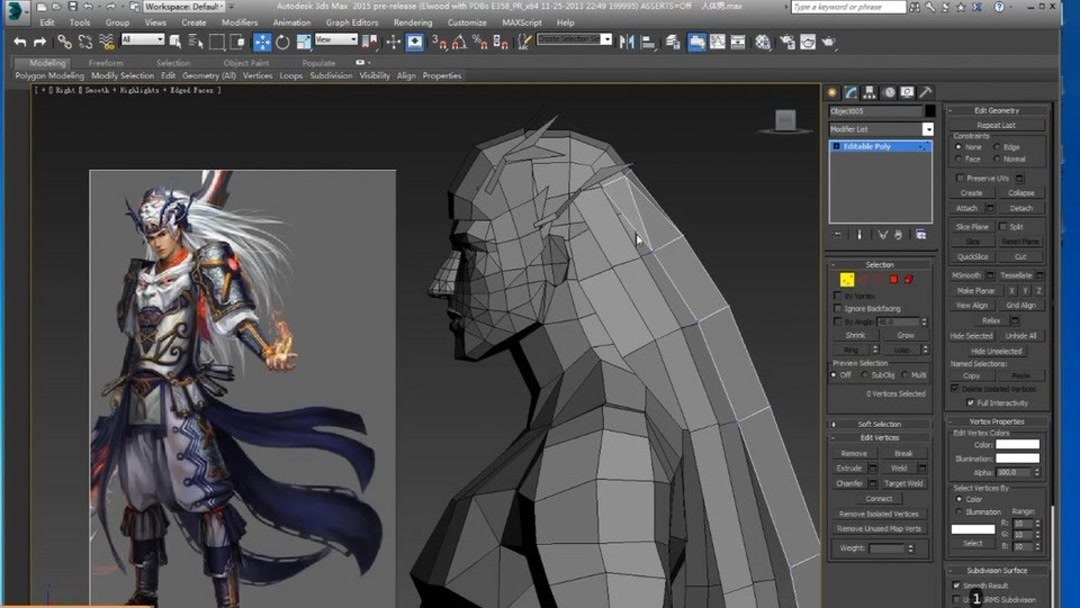The width and height of the screenshot is (1080, 608).
Task: Toggle the Preserve UVs checkbox
Action: coord(960,178)
